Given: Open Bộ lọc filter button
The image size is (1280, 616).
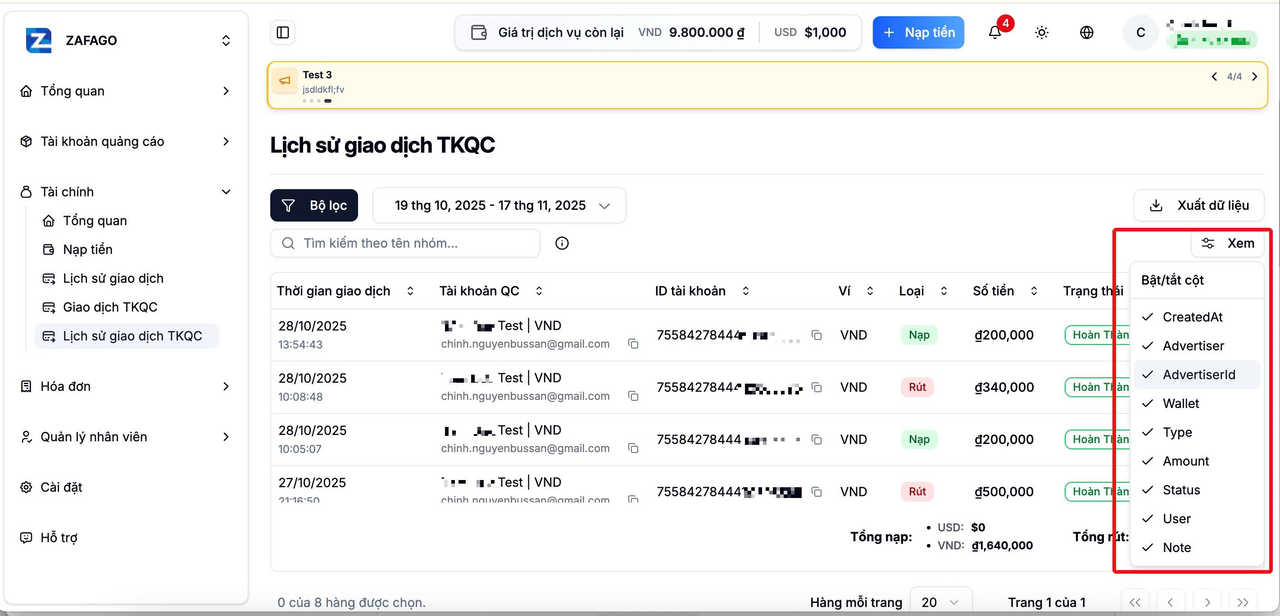Looking at the screenshot, I should 314,205.
